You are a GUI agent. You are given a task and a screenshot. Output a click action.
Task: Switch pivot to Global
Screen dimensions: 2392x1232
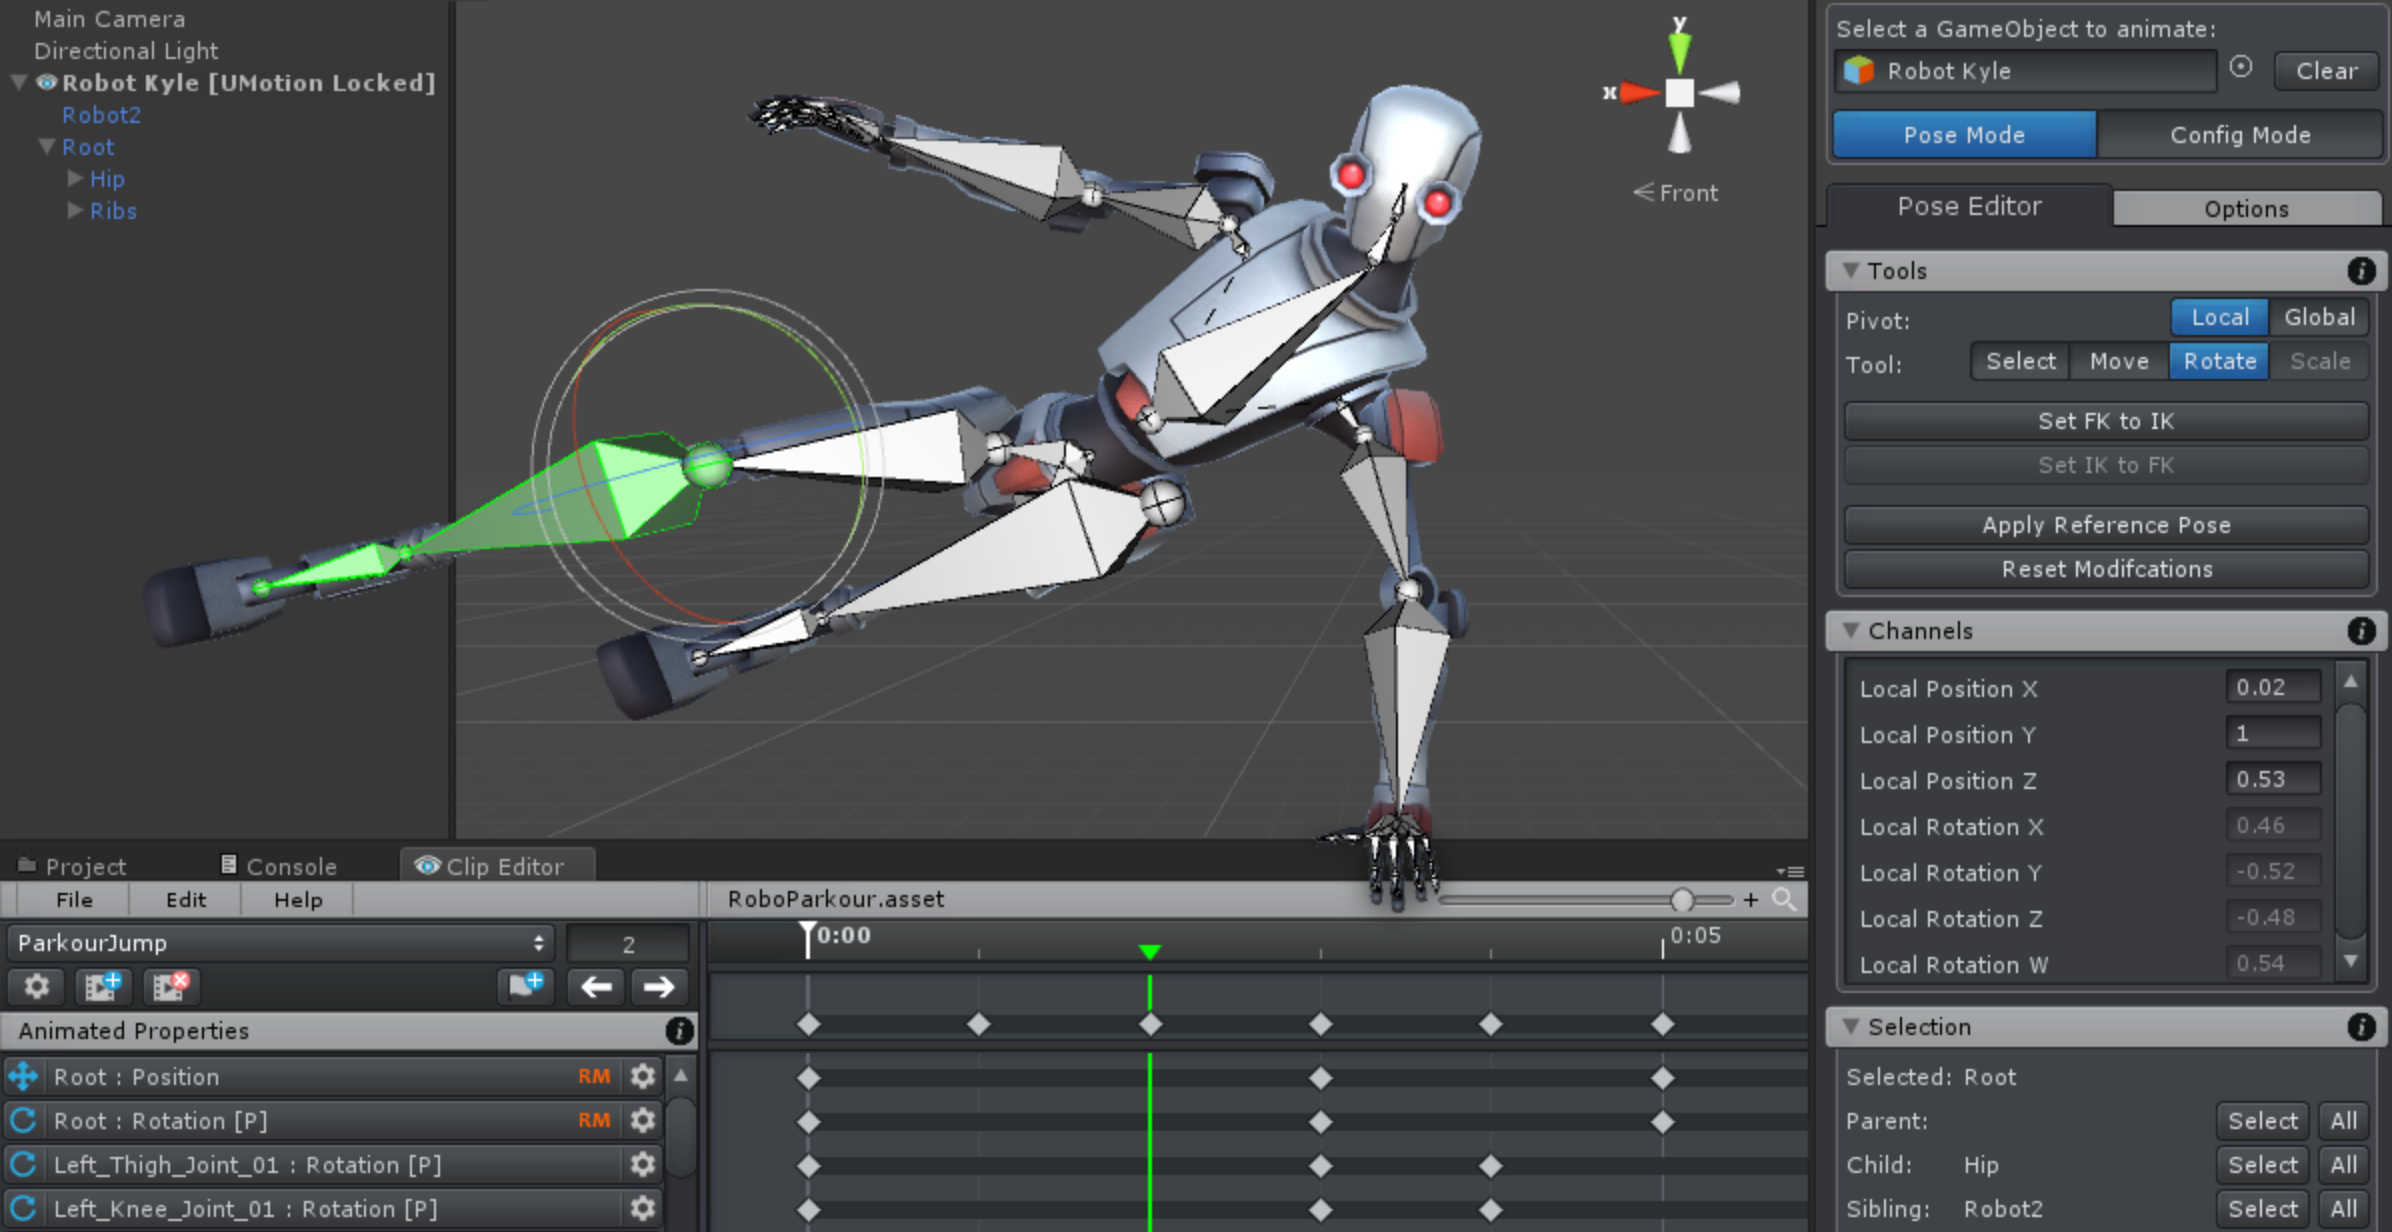[x=2318, y=317]
